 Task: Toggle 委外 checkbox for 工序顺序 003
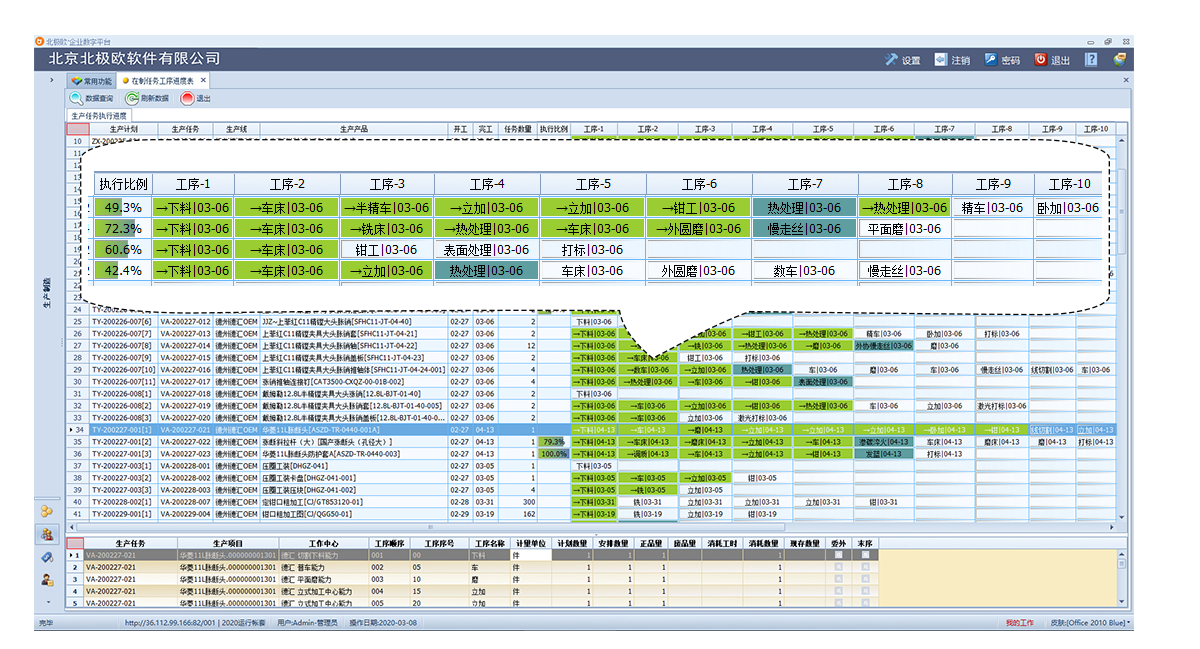tap(838, 579)
